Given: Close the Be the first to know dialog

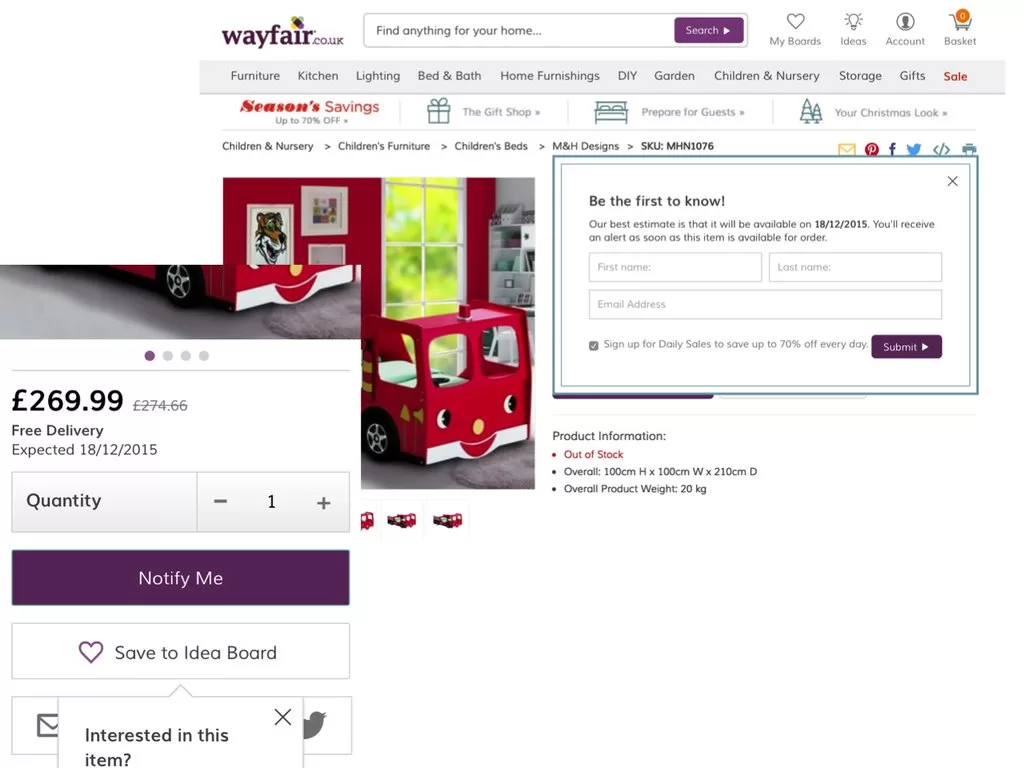Looking at the screenshot, I should [953, 181].
